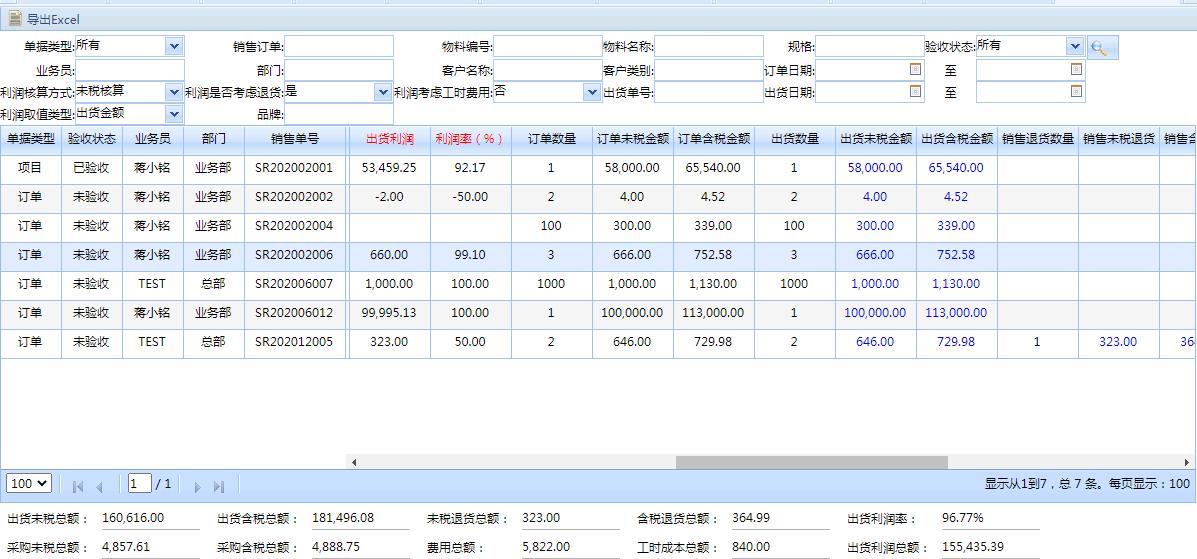1197x559 pixels.
Task: Open blue tax-included amount 113,000.00 link
Action: (956, 313)
